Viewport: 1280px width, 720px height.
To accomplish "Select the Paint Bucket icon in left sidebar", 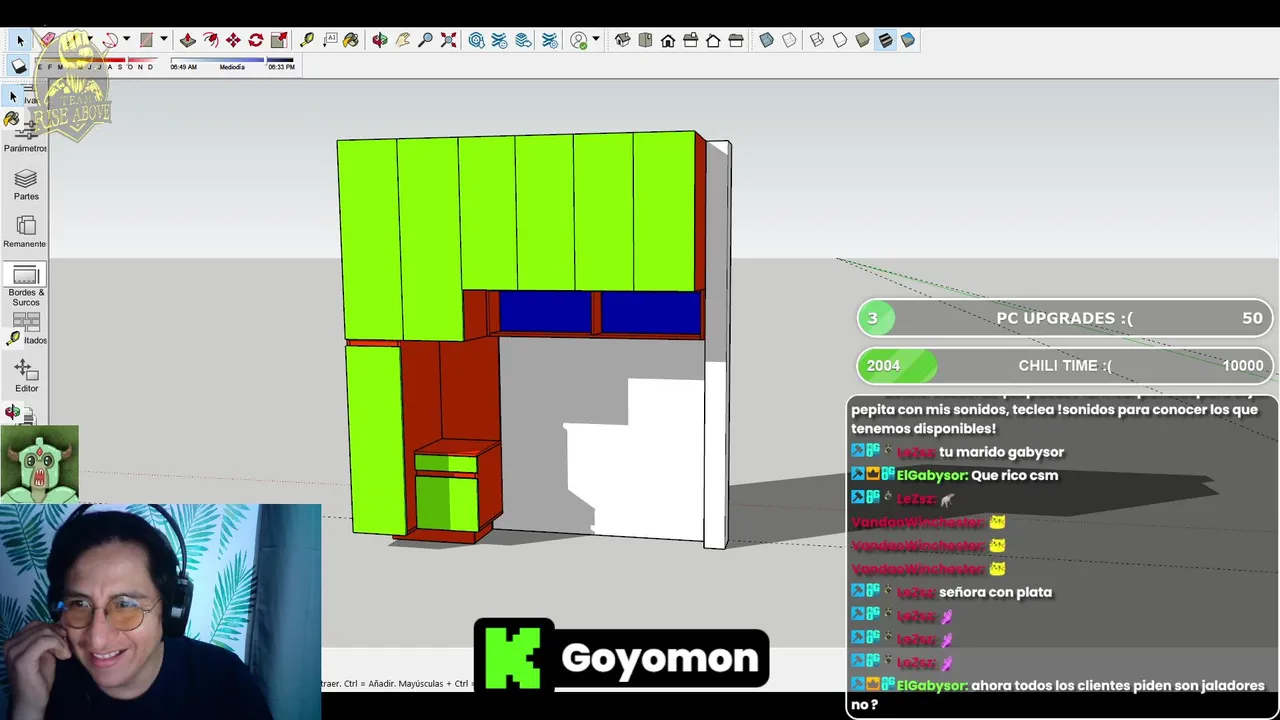I will 11,118.
